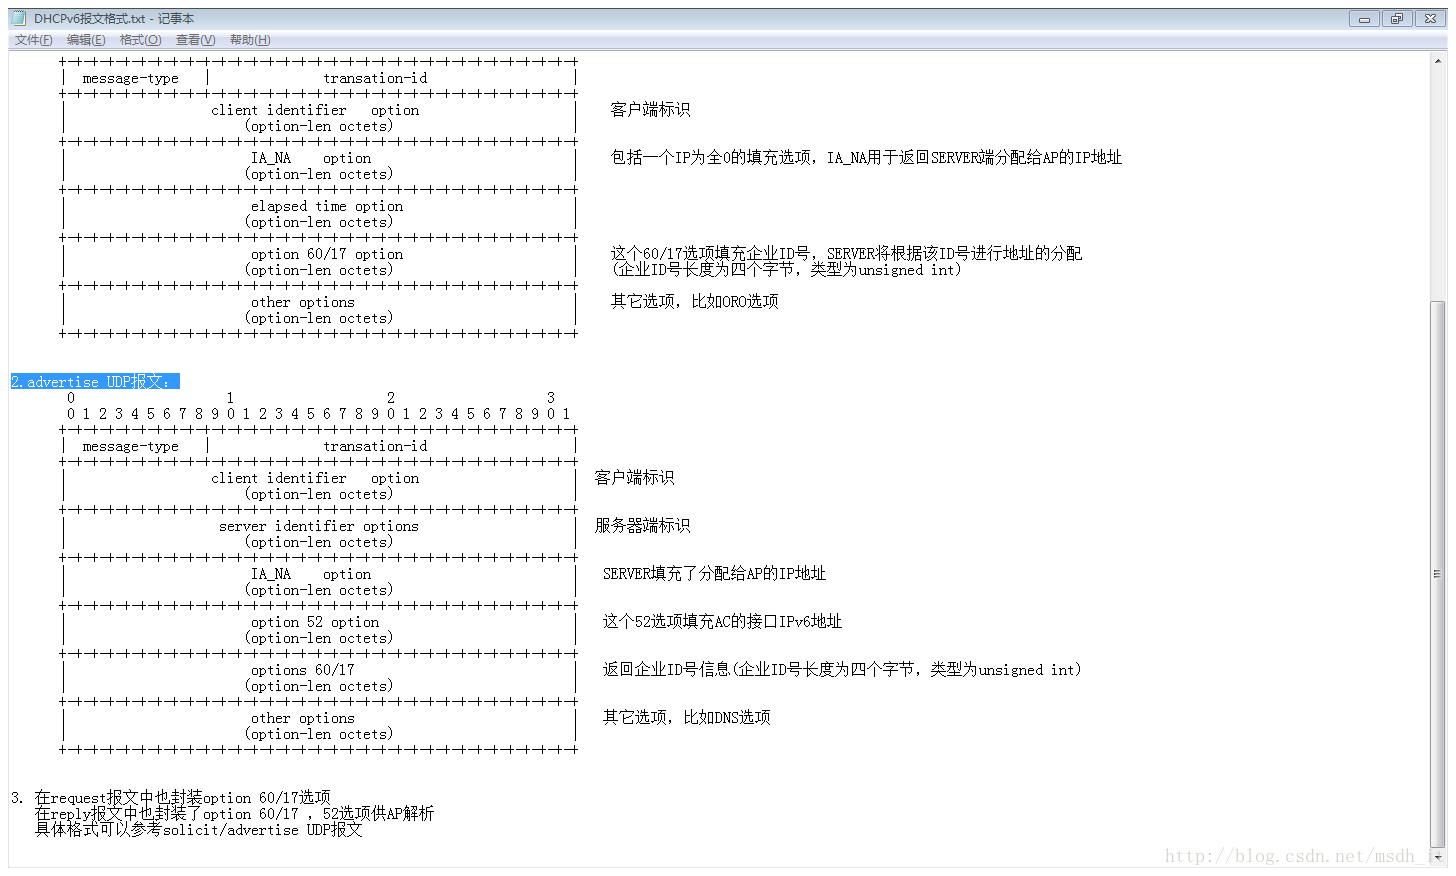Viewport: 1456px width, 876px height.
Task: Click 'SERVER填充了分配给AP的IP地址' line
Action: (714, 574)
